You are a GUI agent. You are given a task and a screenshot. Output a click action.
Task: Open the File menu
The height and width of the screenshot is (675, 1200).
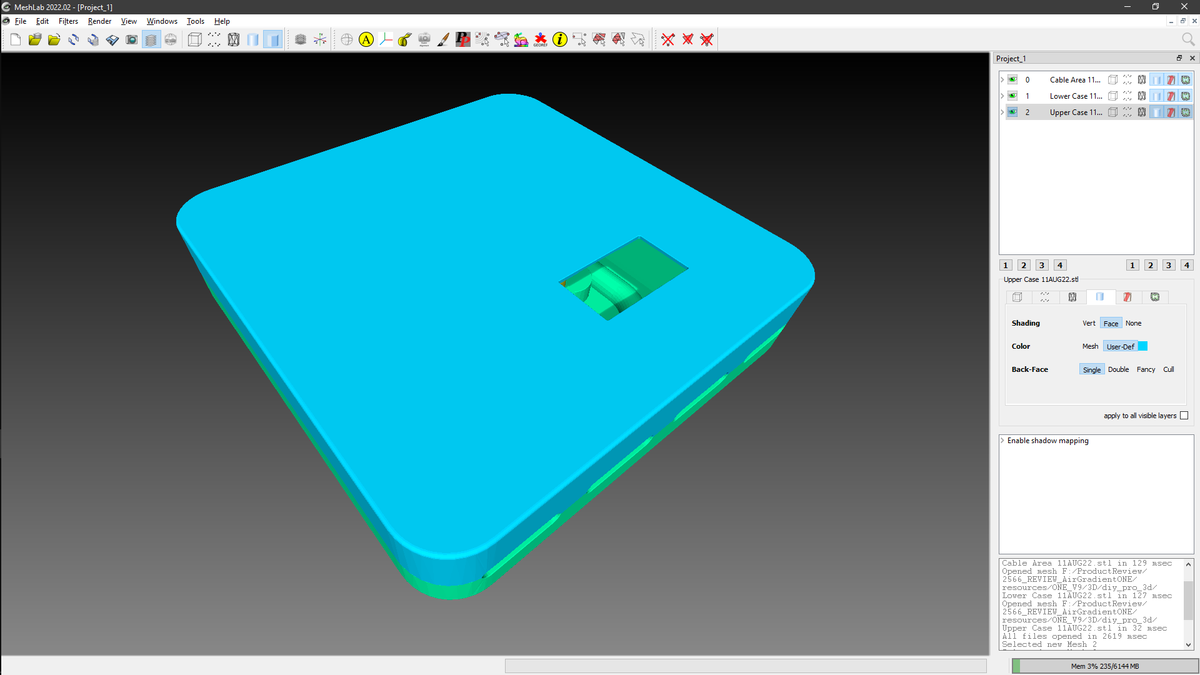(x=20, y=21)
